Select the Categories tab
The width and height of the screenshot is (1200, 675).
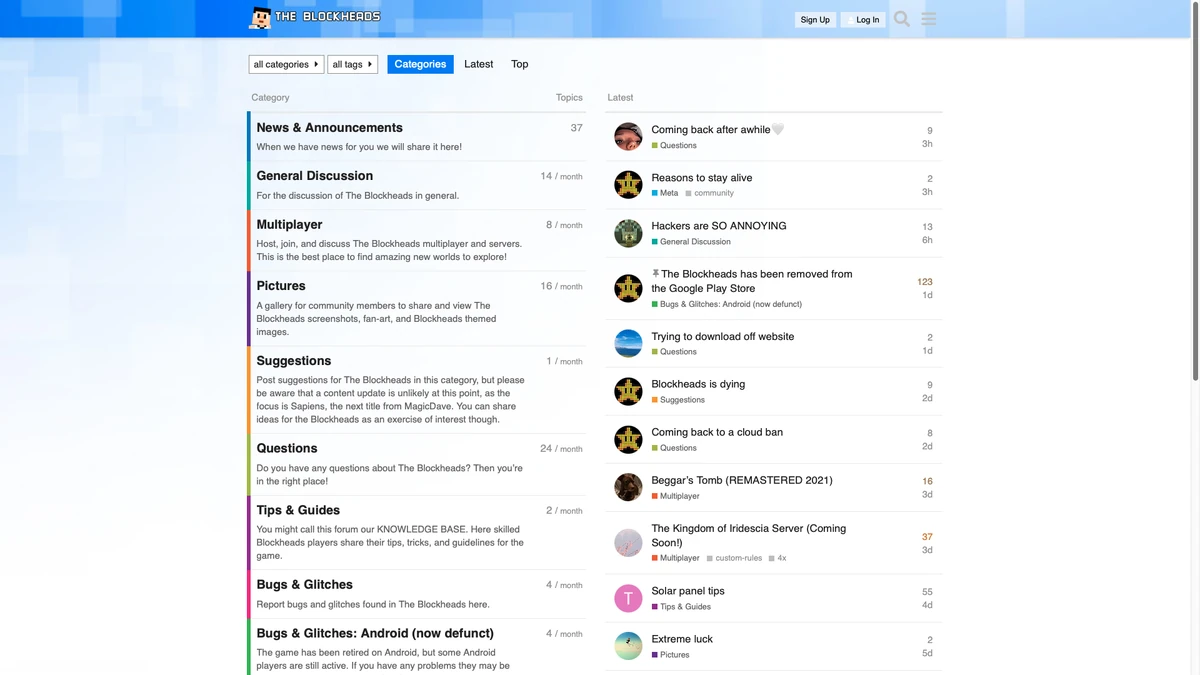point(420,63)
